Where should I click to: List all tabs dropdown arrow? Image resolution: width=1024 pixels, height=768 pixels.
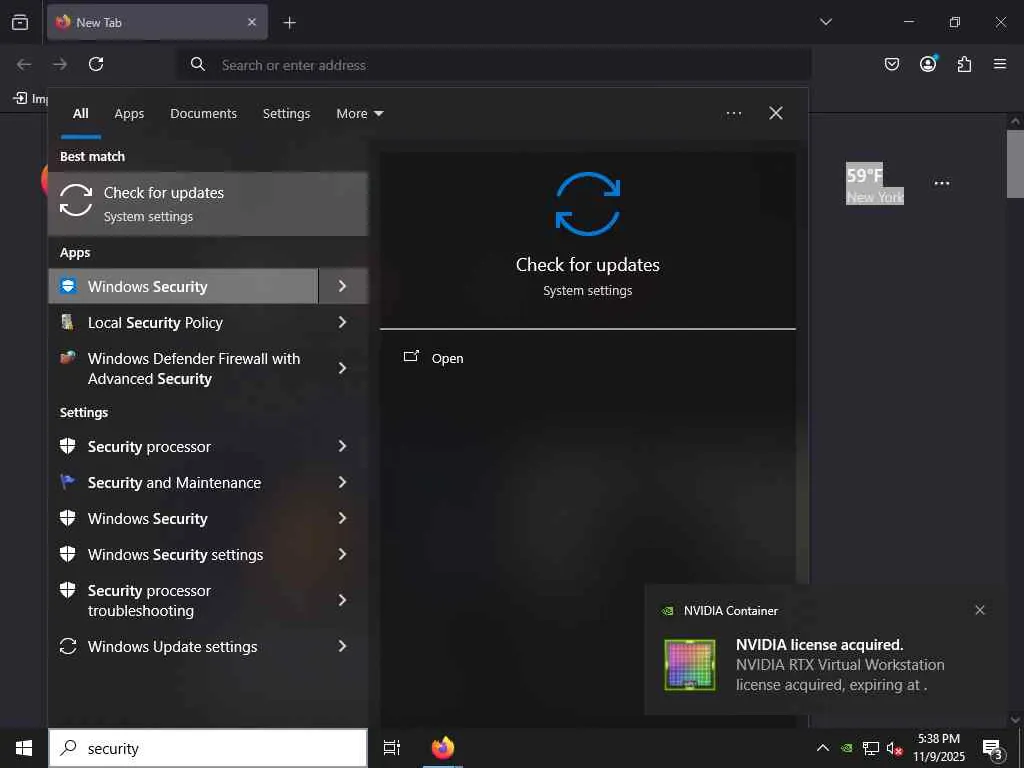[x=826, y=22]
